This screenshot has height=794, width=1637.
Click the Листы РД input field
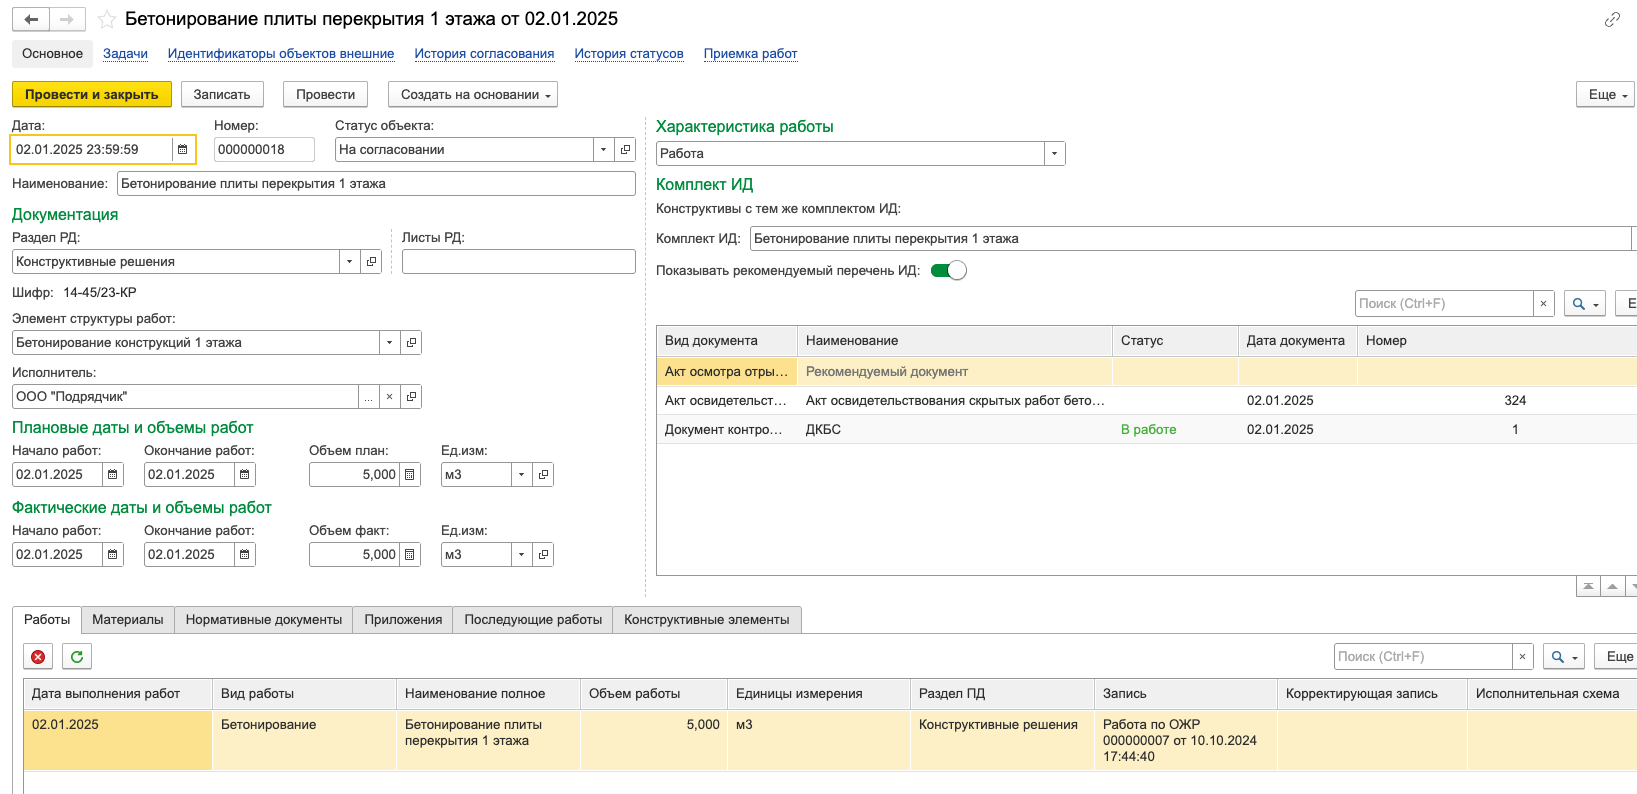point(518,262)
